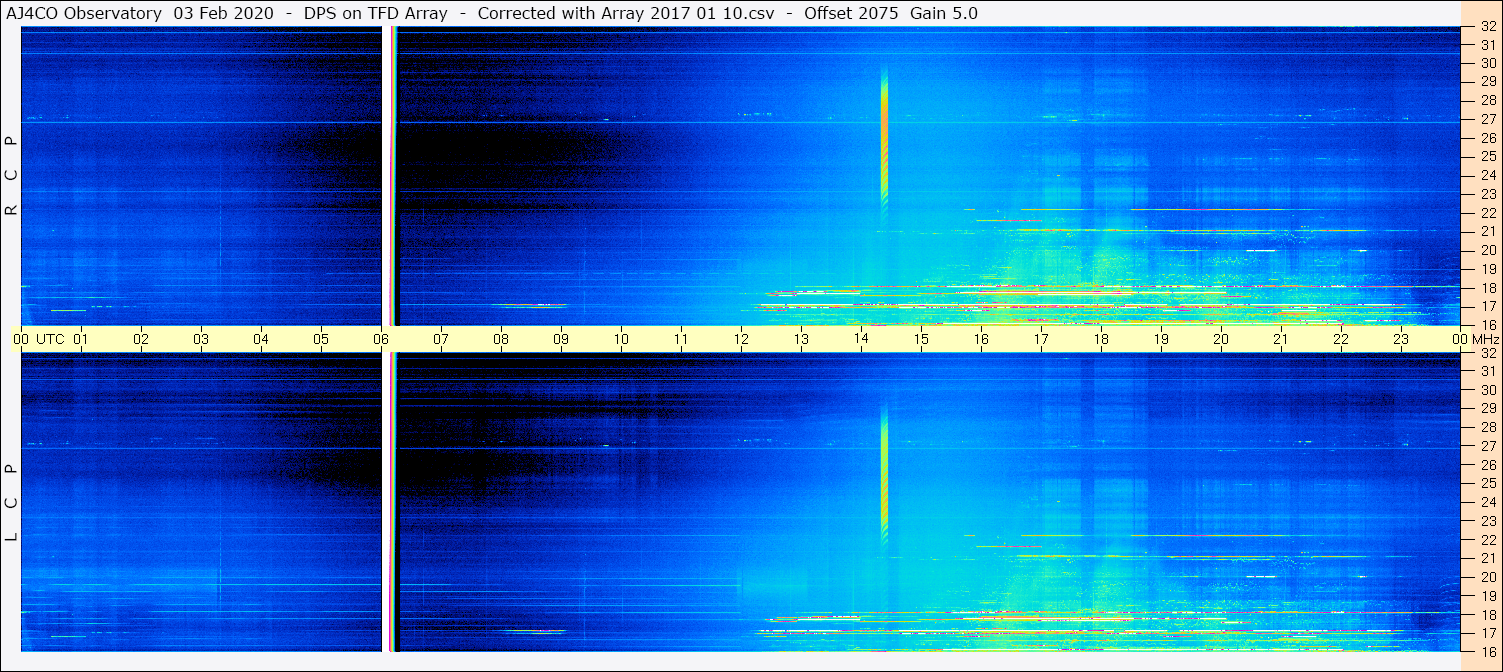Click the Offset 2075 value

[850, 13]
